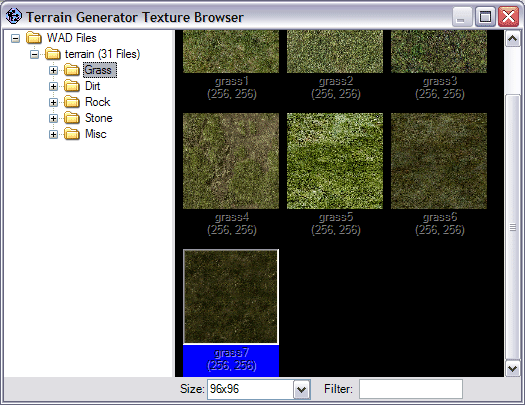Select the grass5 texture thumbnail
525x405 pixels.
pos(335,161)
